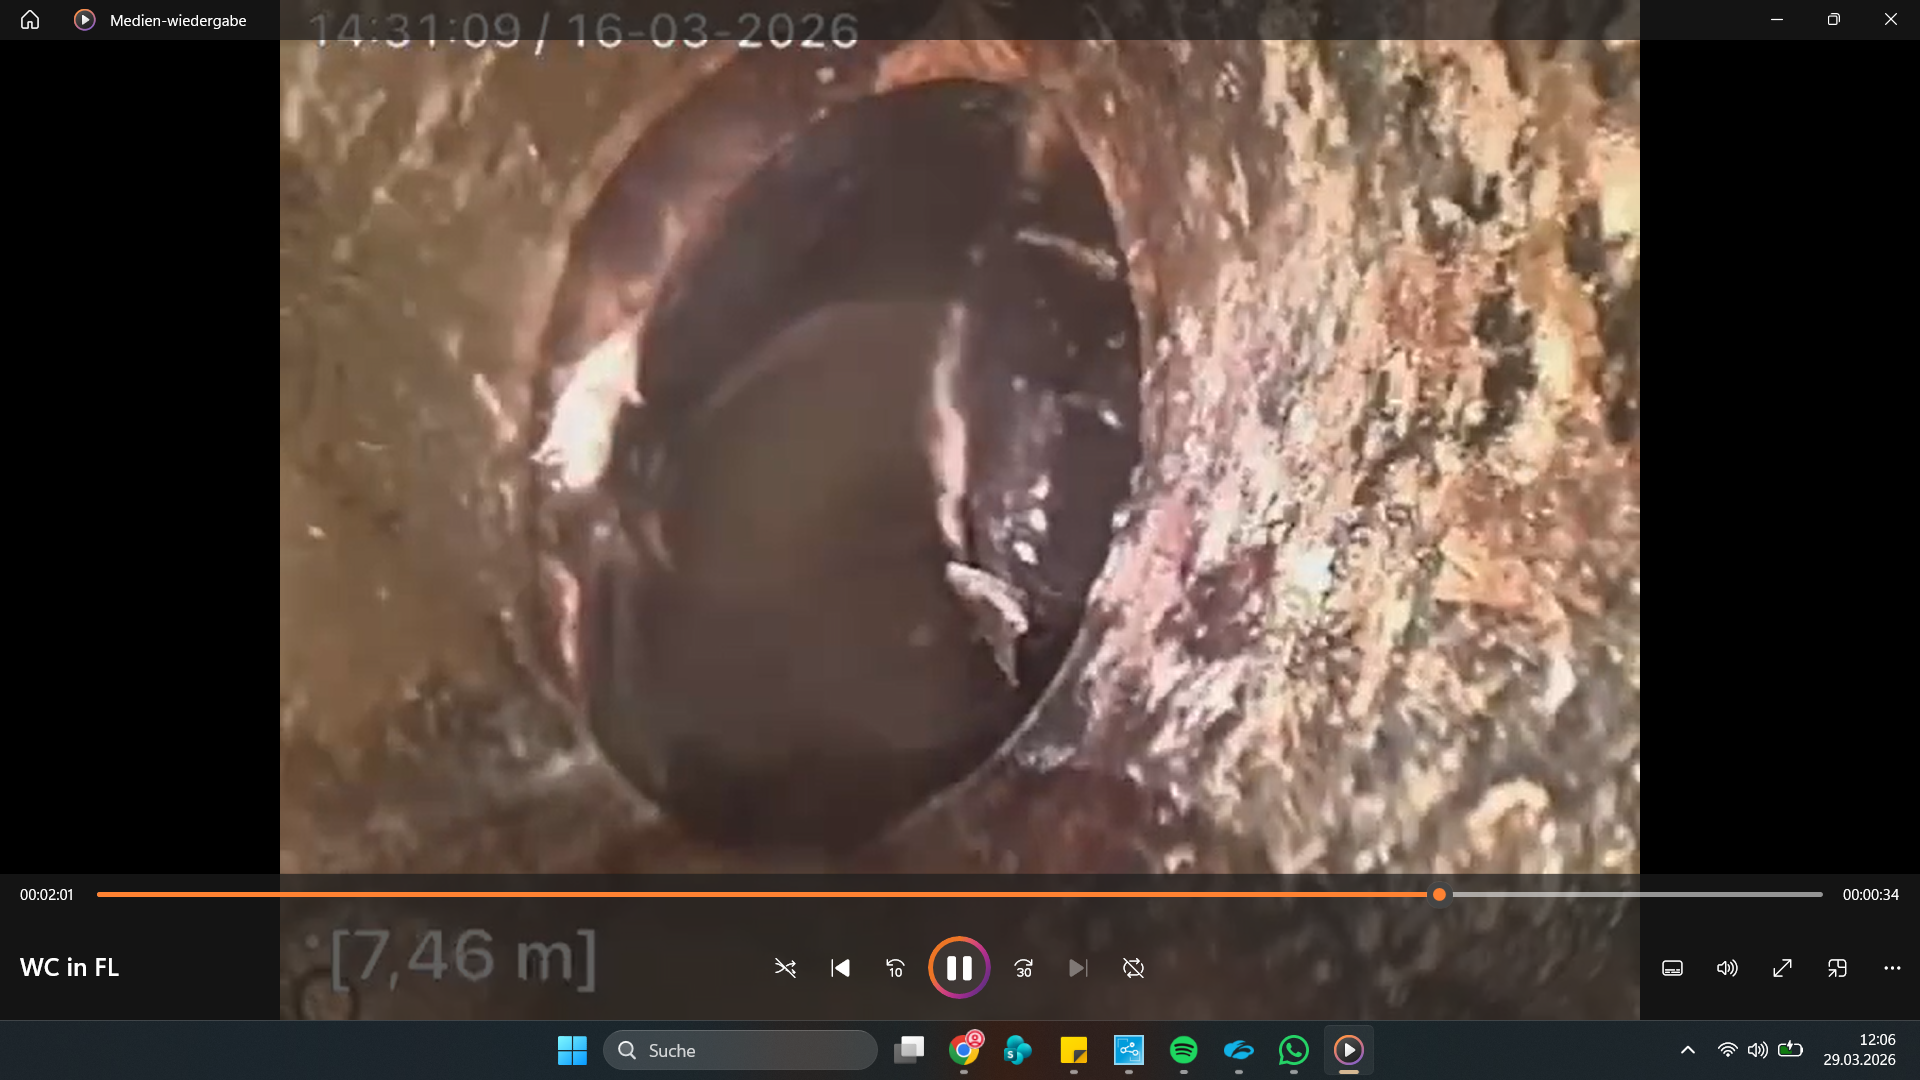Viewport: 1920px width, 1080px height.
Task: Skip forward 30 seconds
Action: pos(1023,967)
